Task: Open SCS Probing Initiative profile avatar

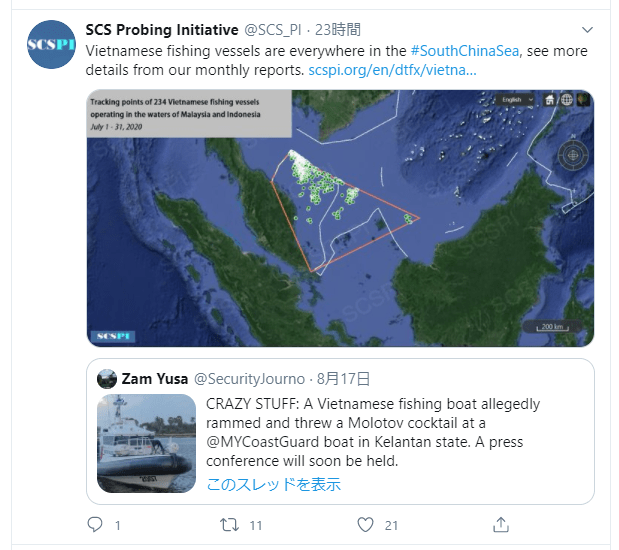Action: pyautogui.click(x=52, y=45)
